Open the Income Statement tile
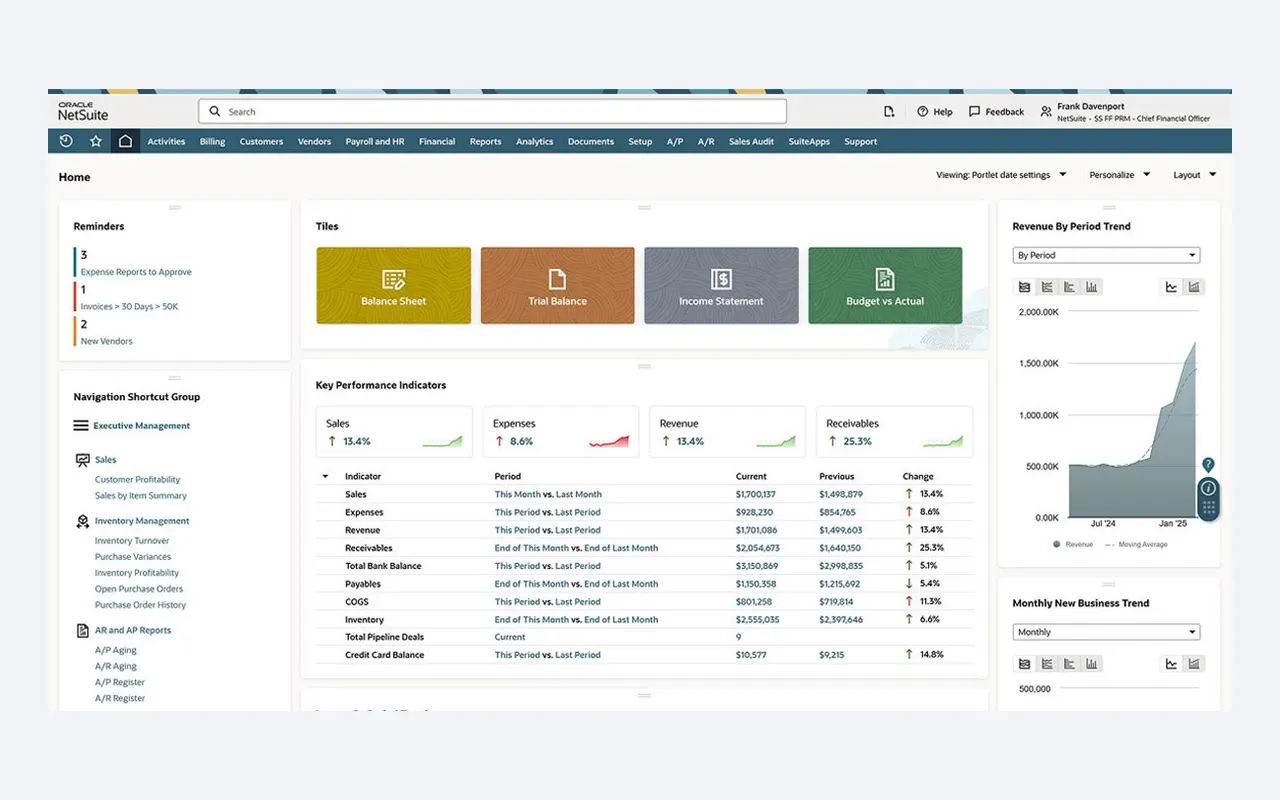 [x=722, y=286]
